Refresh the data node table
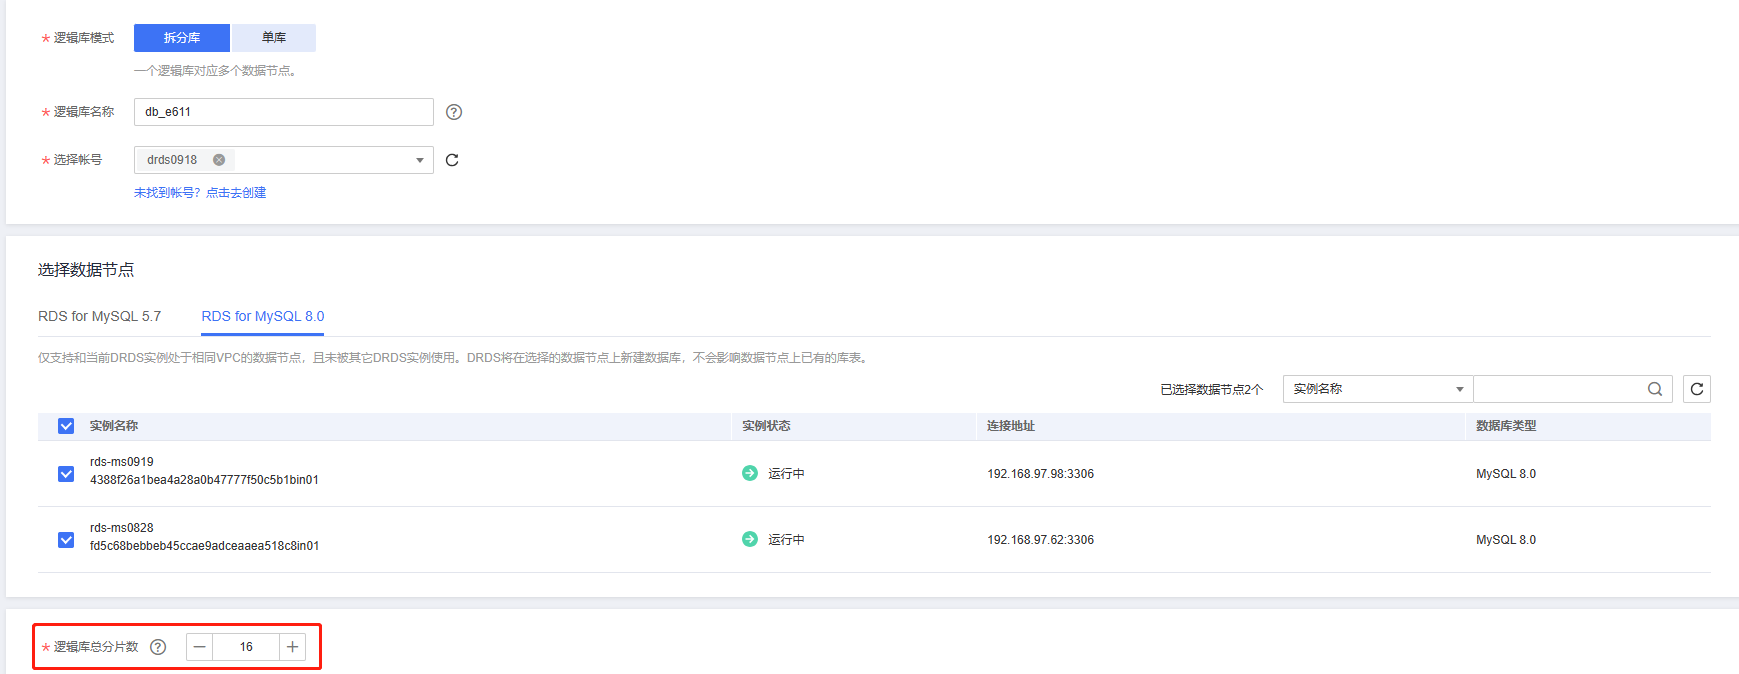 (x=1697, y=389)
